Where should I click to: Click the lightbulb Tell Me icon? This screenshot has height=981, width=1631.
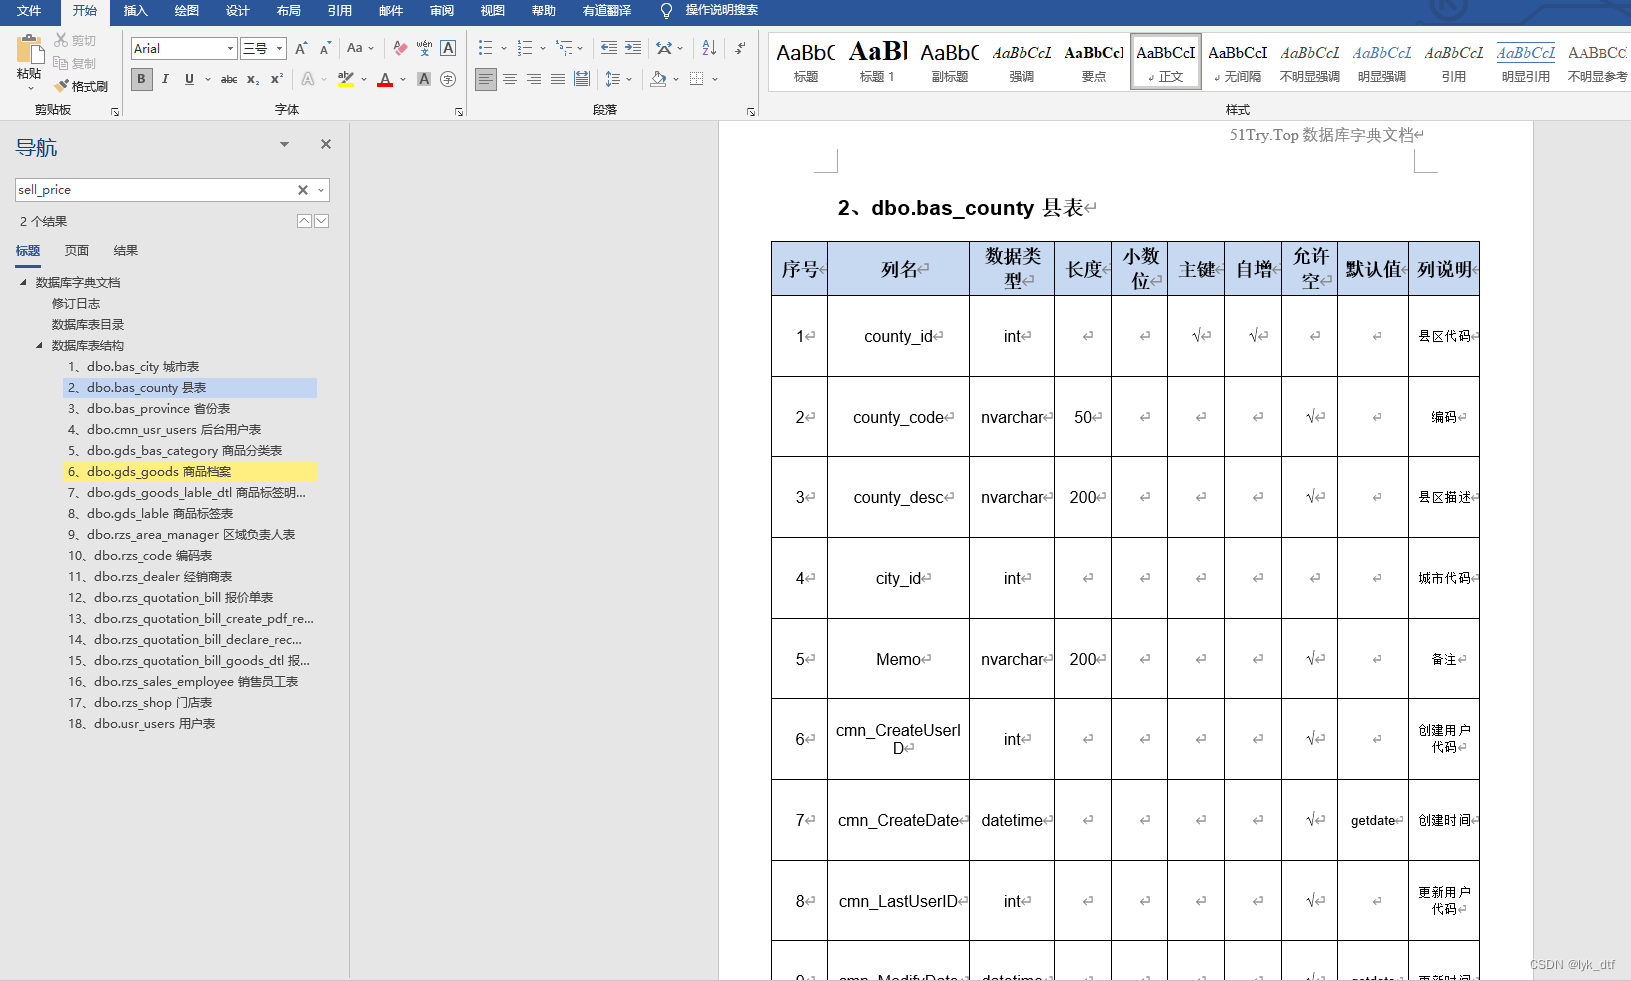click(x=667, y=11)
